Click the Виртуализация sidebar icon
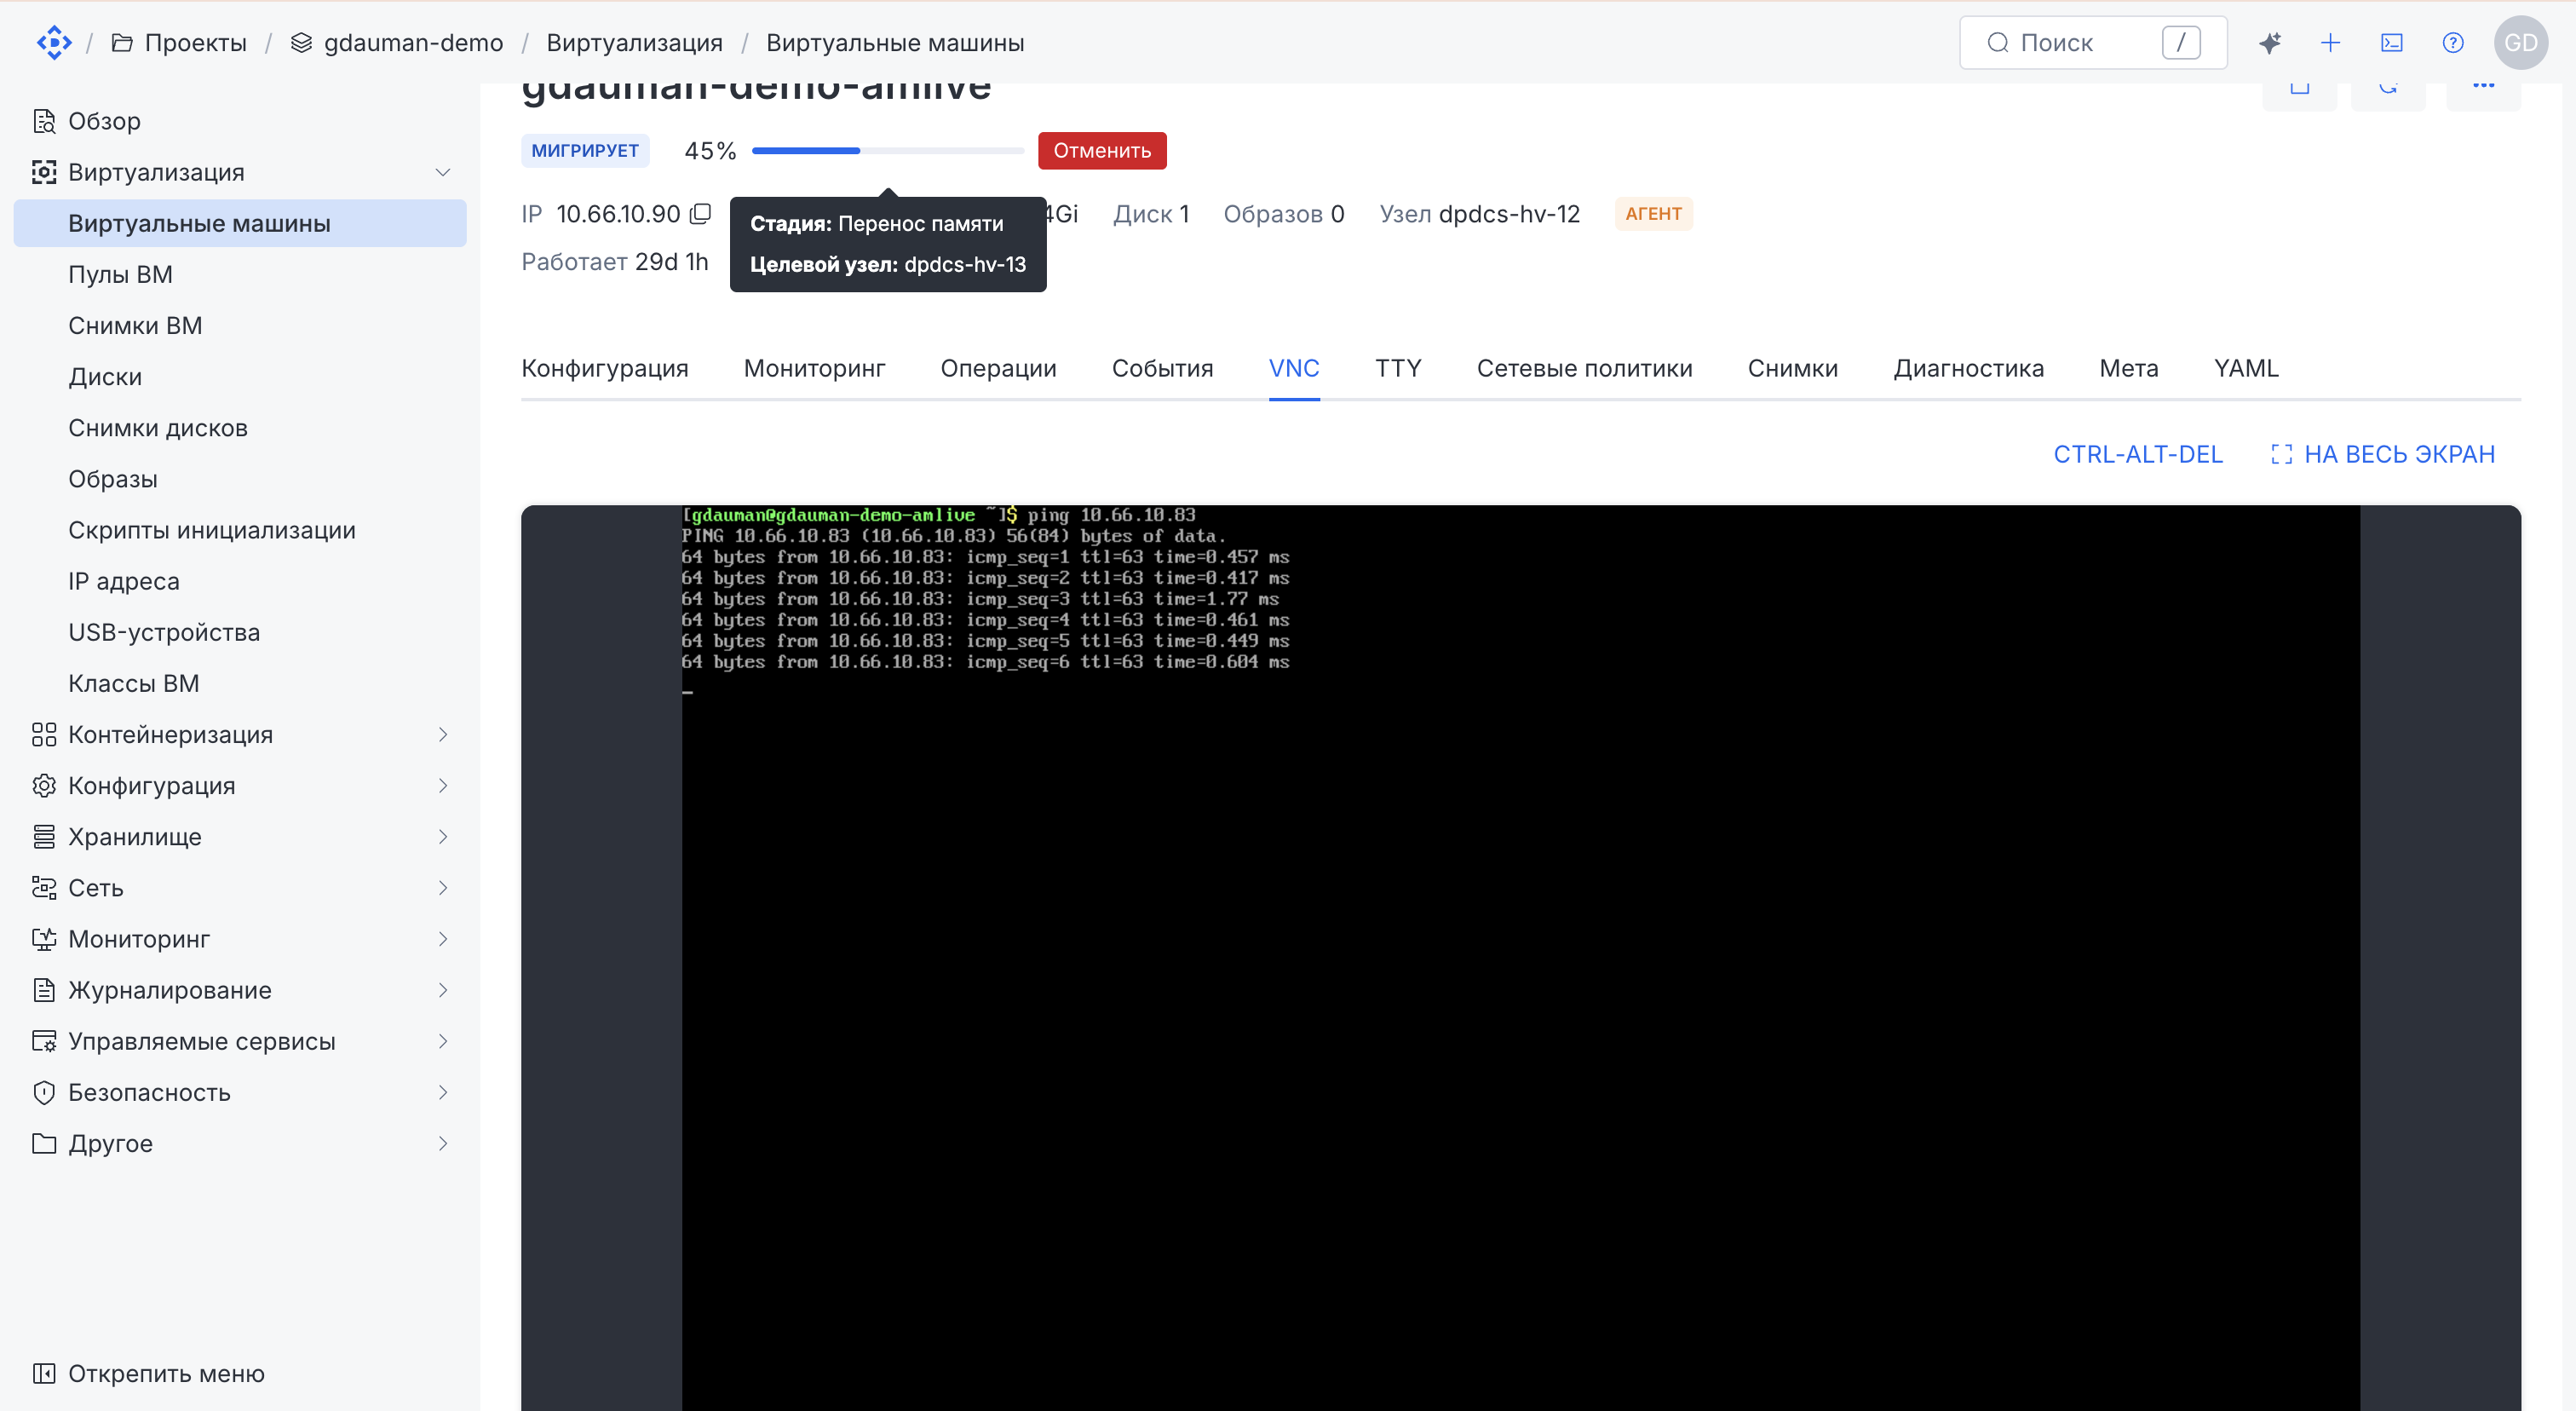The image size is (2576, 1411). 44,172
